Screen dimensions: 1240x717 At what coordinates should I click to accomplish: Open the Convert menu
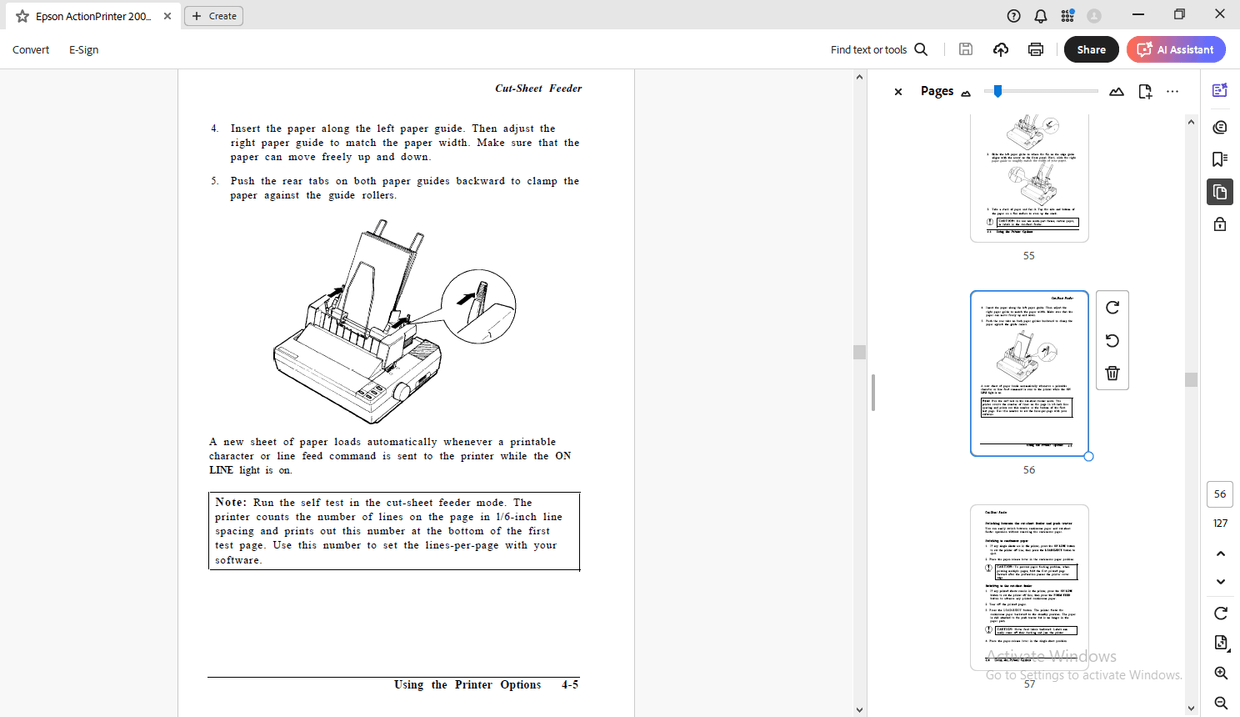point(30,49)
